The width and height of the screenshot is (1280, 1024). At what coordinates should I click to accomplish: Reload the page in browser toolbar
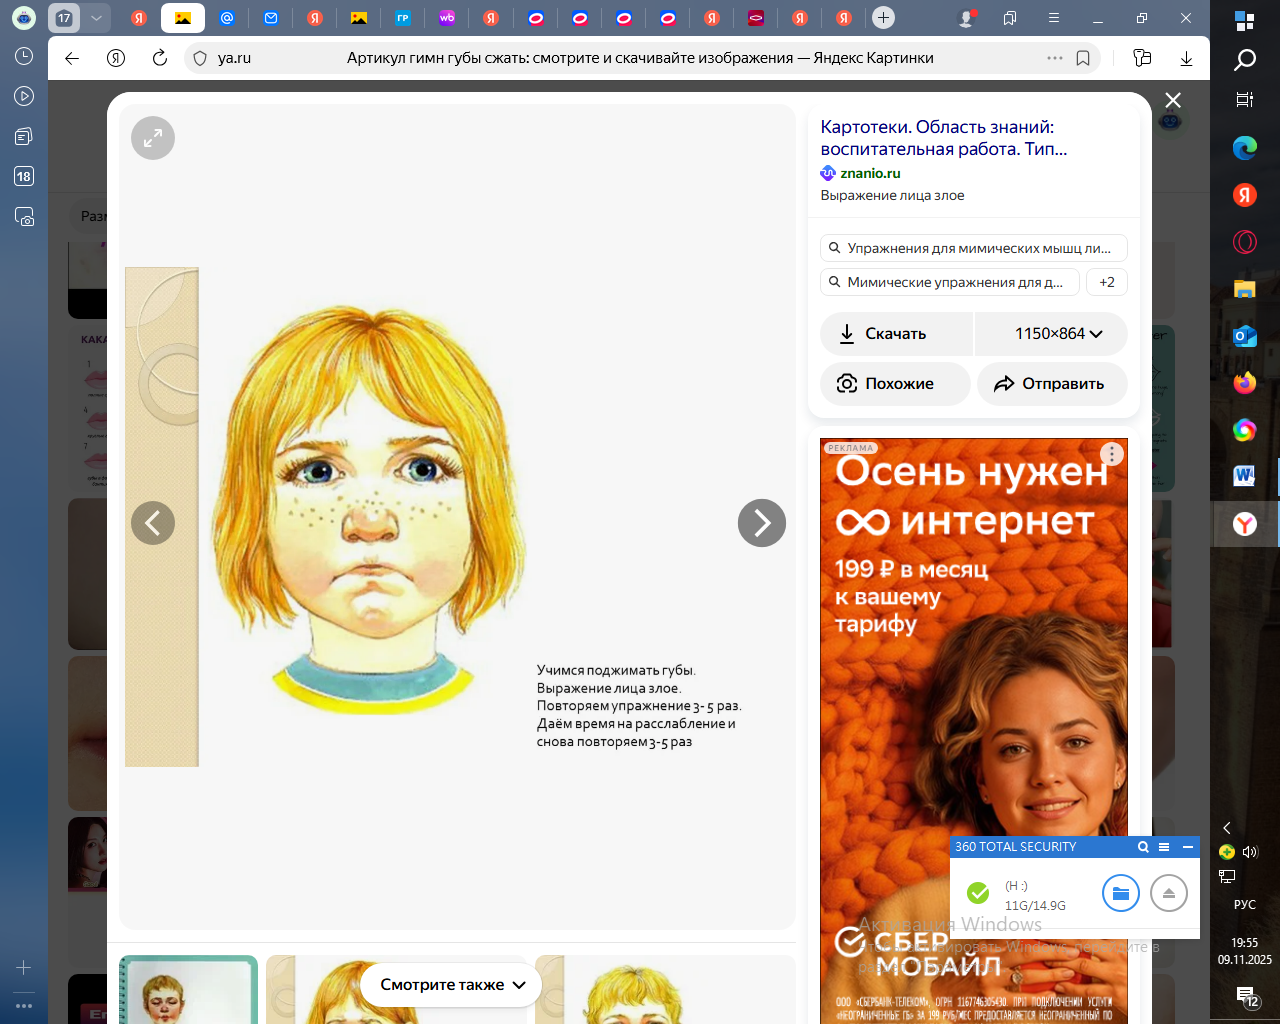click(160, 58)
